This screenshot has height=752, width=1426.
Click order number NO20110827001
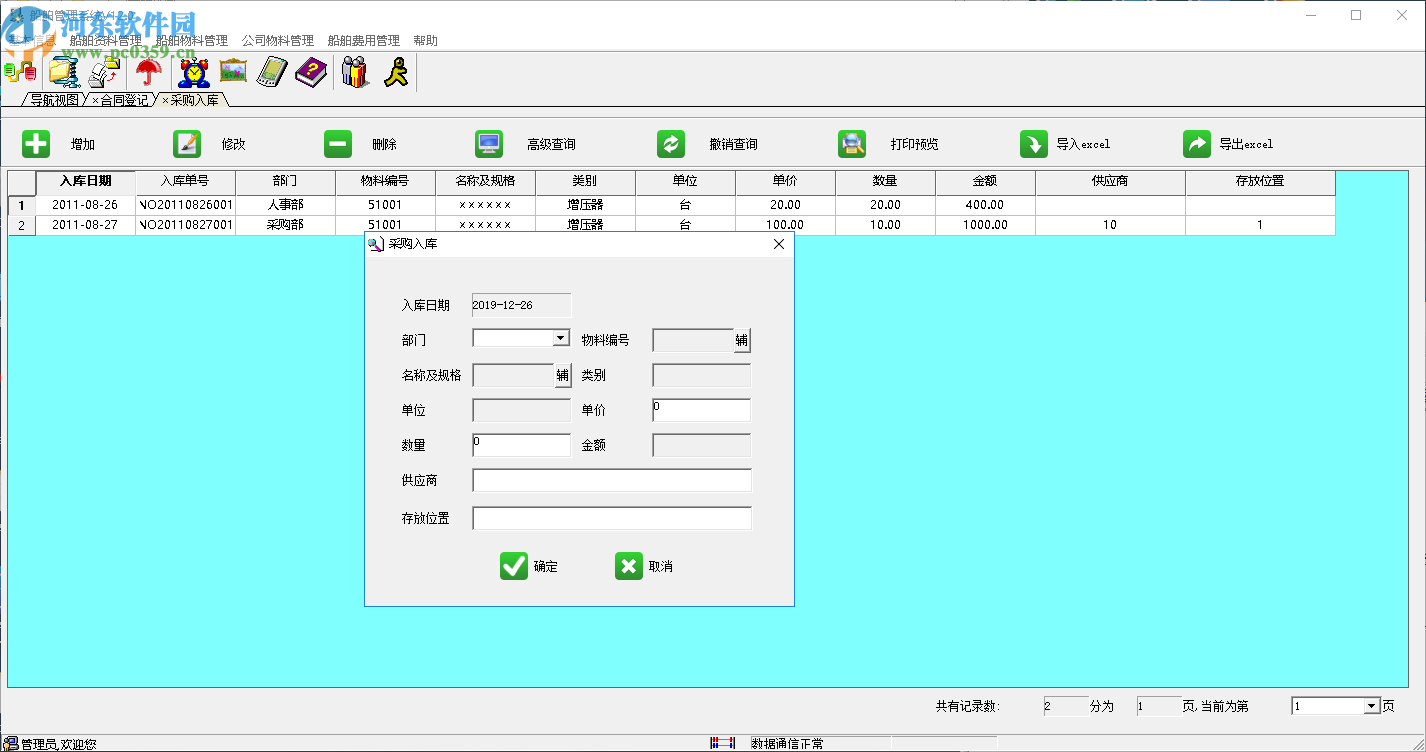(x=186, y=225)
